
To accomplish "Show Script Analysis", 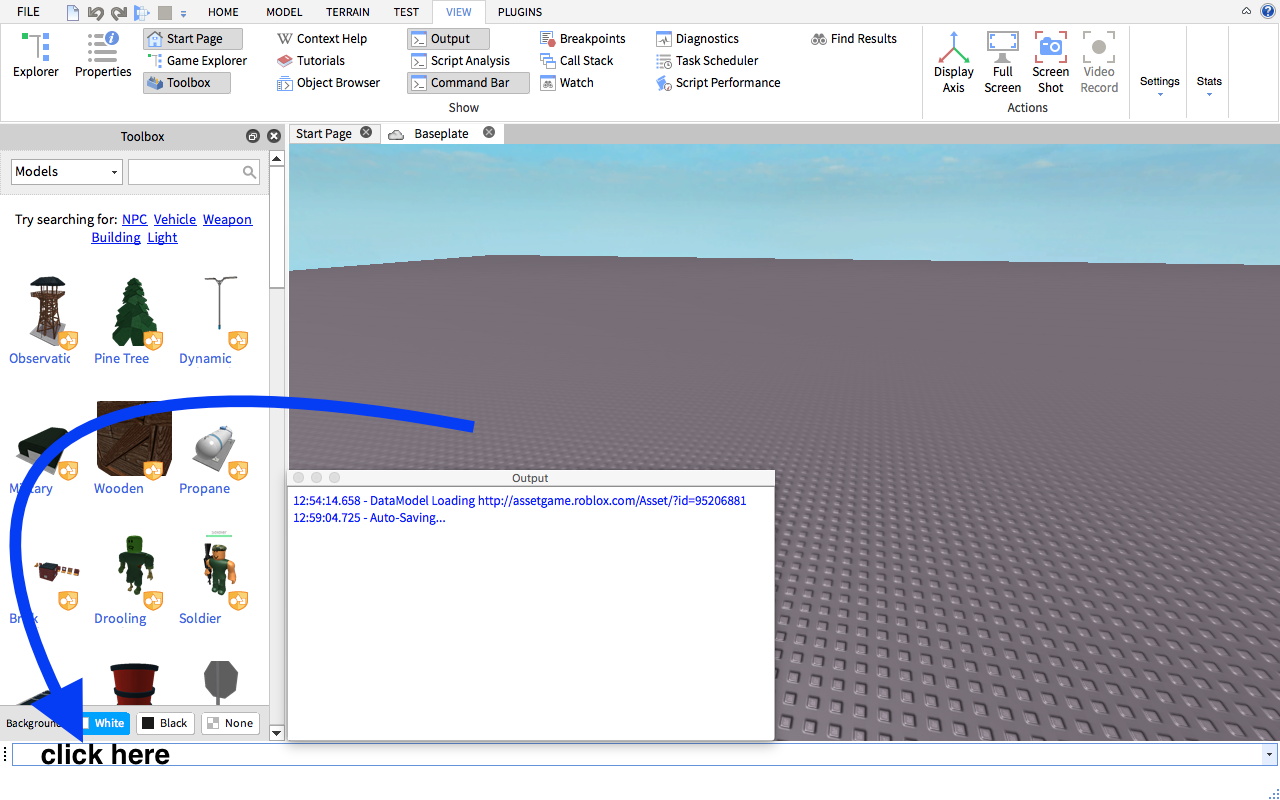I will coord(460,61).
